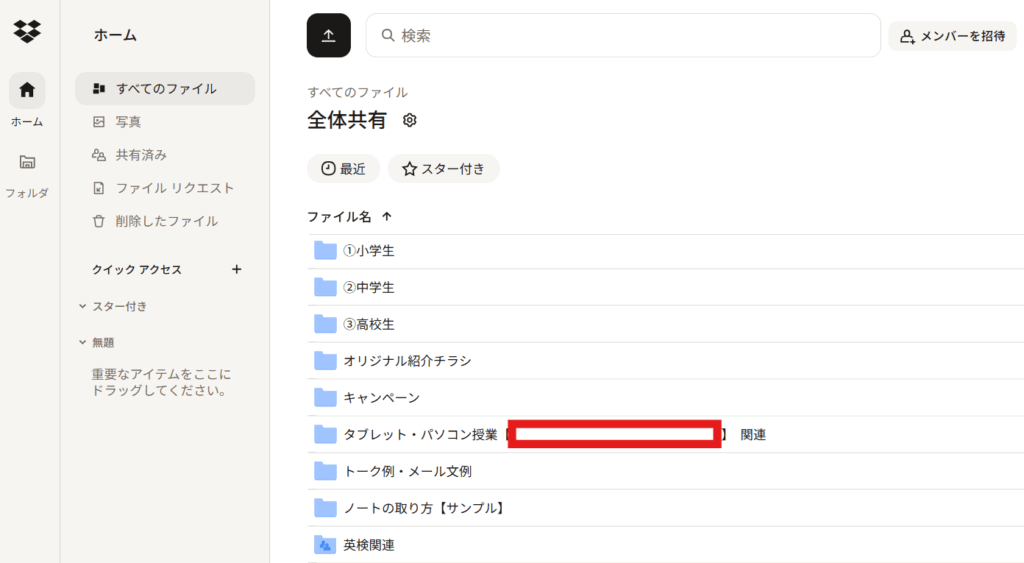
Task: Select すべてのファイル in the sidebar
Action: click(165, 89)
